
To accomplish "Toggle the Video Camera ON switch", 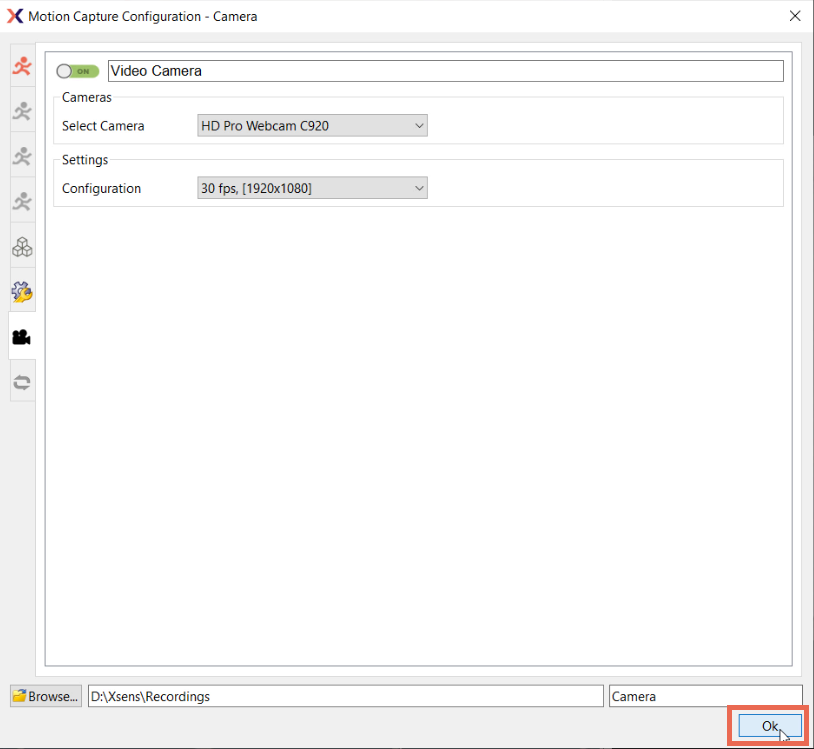I will coord(78,71).
